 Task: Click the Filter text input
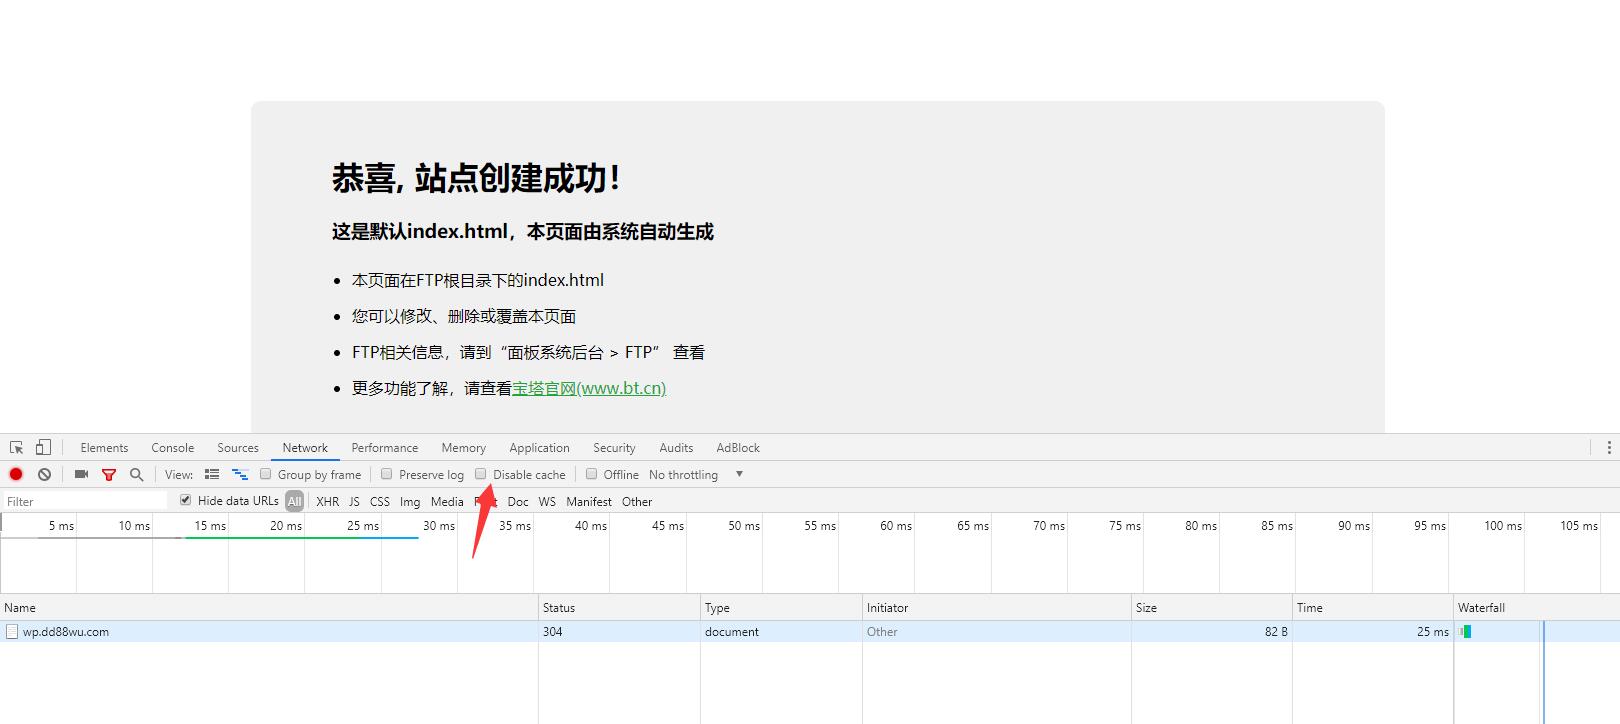click(x=85, y=502)
